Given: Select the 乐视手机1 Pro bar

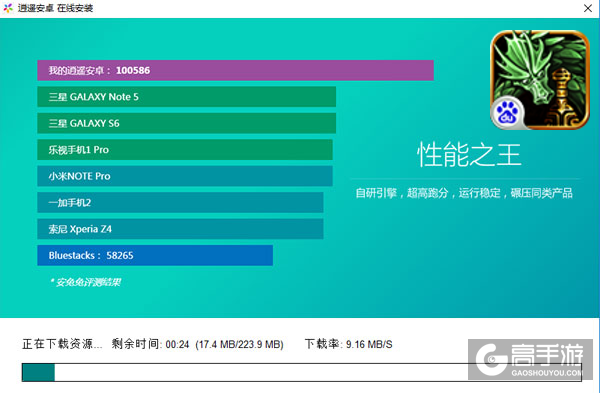Looking at the screenshot, I should click(185, 150).
